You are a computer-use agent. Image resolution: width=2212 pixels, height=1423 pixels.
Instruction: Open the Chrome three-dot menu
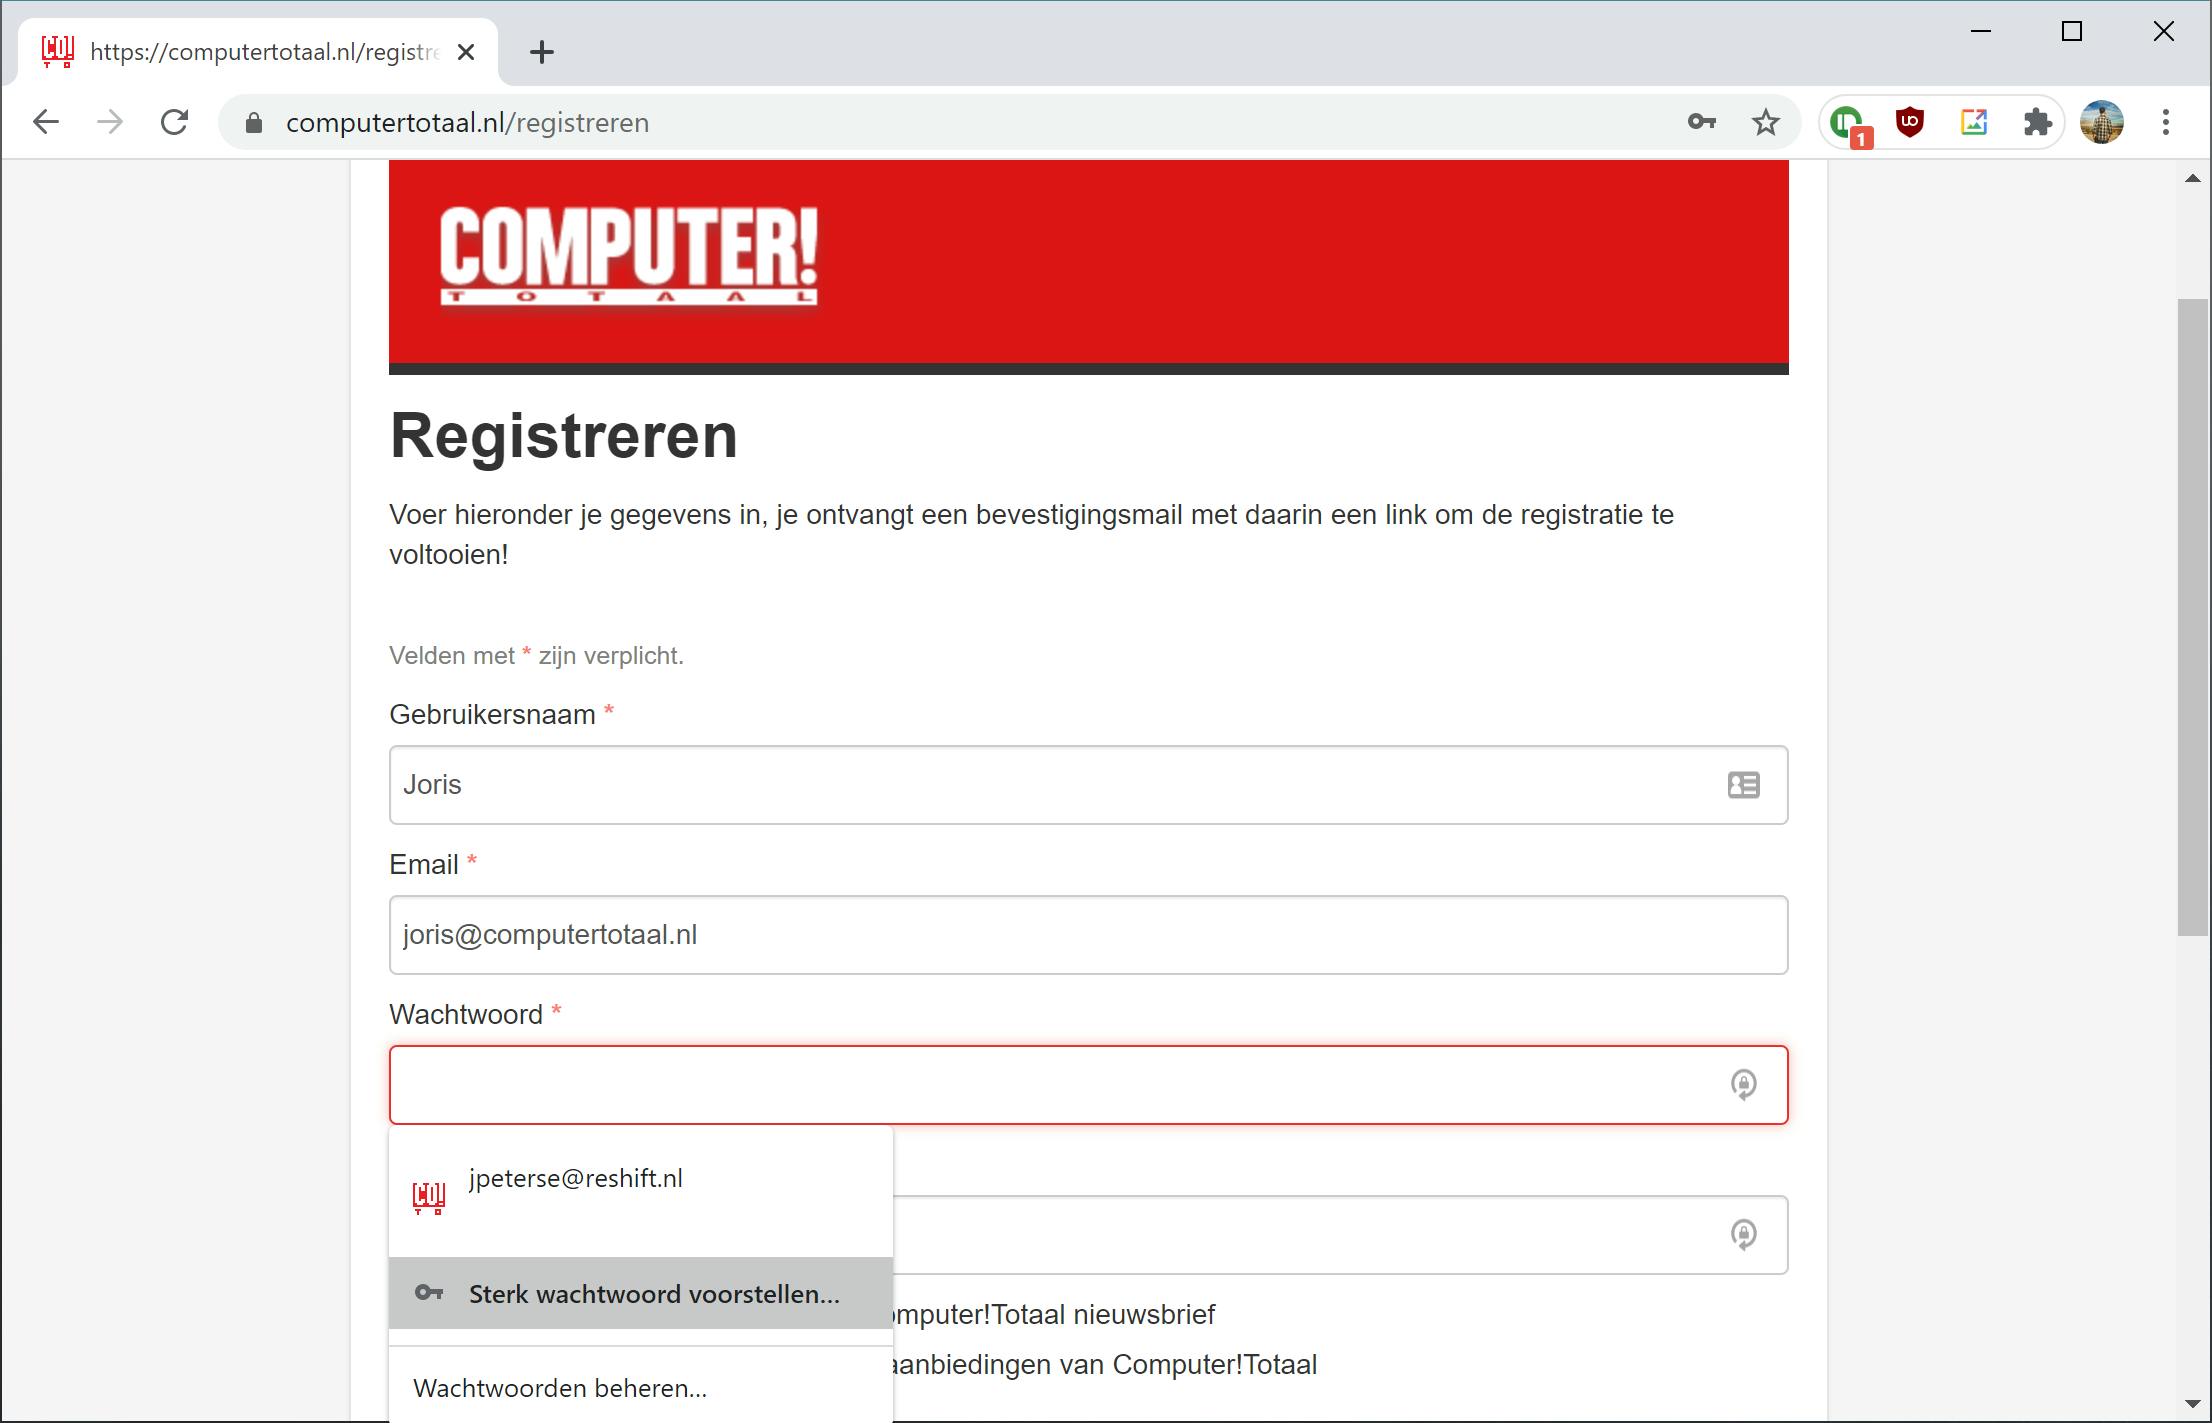pyautogui.click(x=2166, y=122)
